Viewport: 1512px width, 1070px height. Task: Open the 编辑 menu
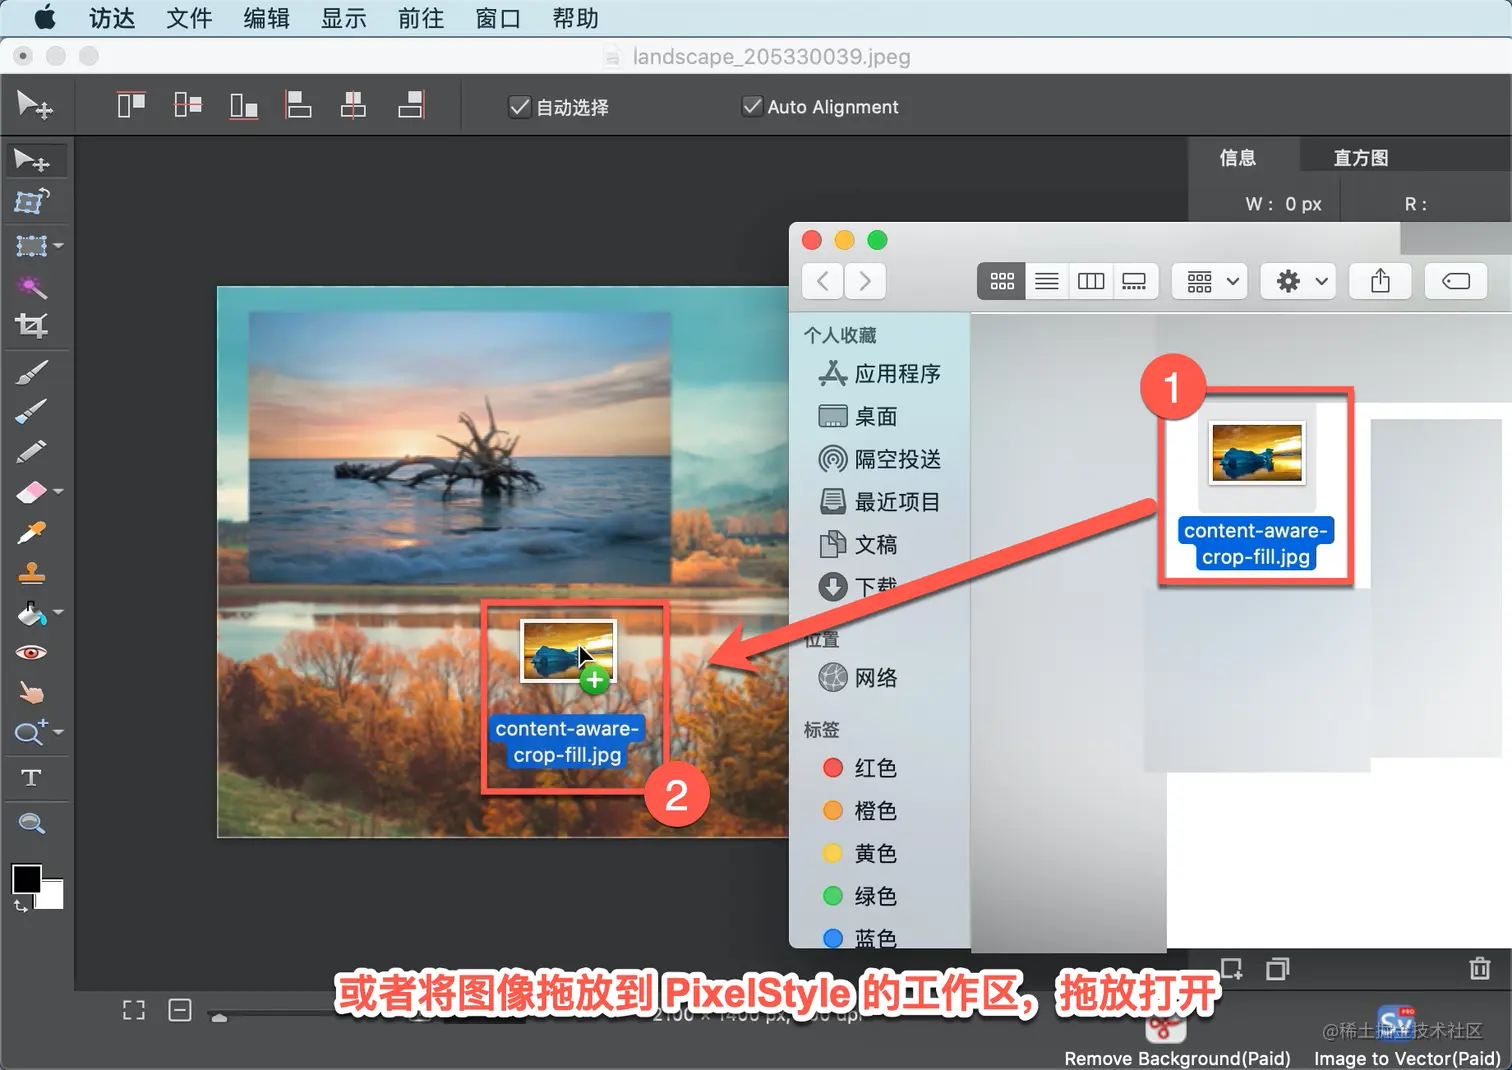tap(266, 18)
